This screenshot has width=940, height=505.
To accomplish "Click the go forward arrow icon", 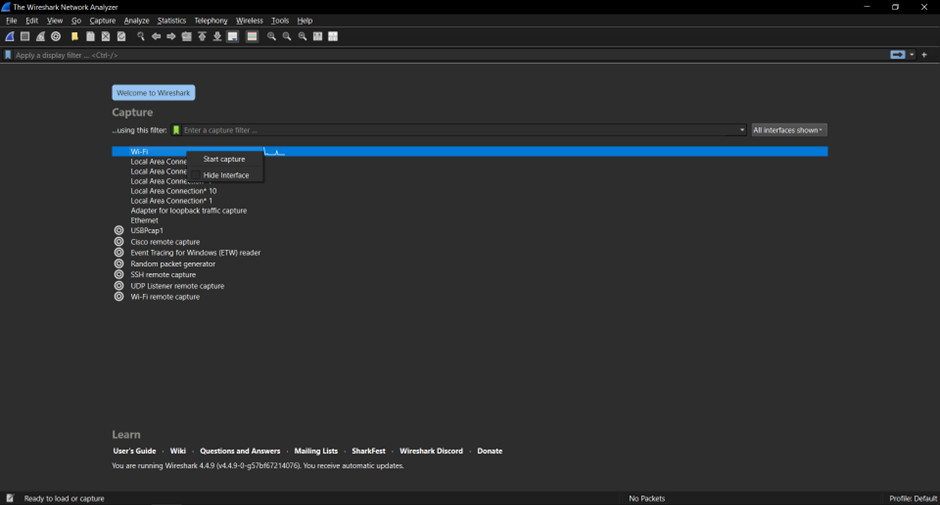I will coord(171,37).
